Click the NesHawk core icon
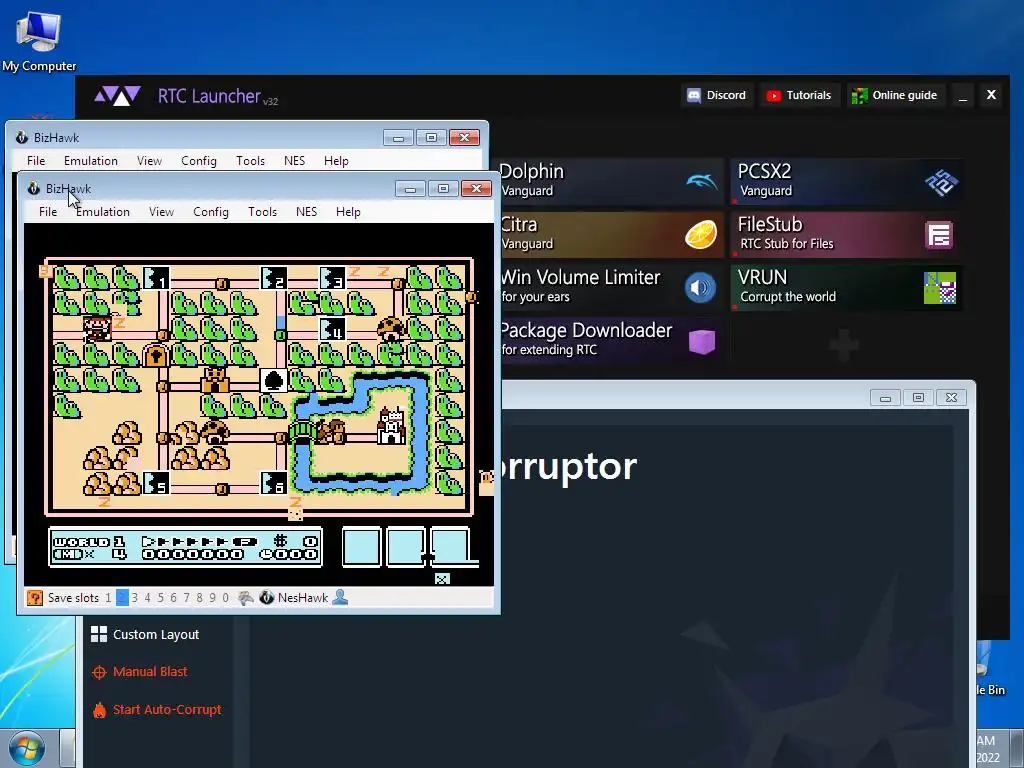 [x=266, y=598]
